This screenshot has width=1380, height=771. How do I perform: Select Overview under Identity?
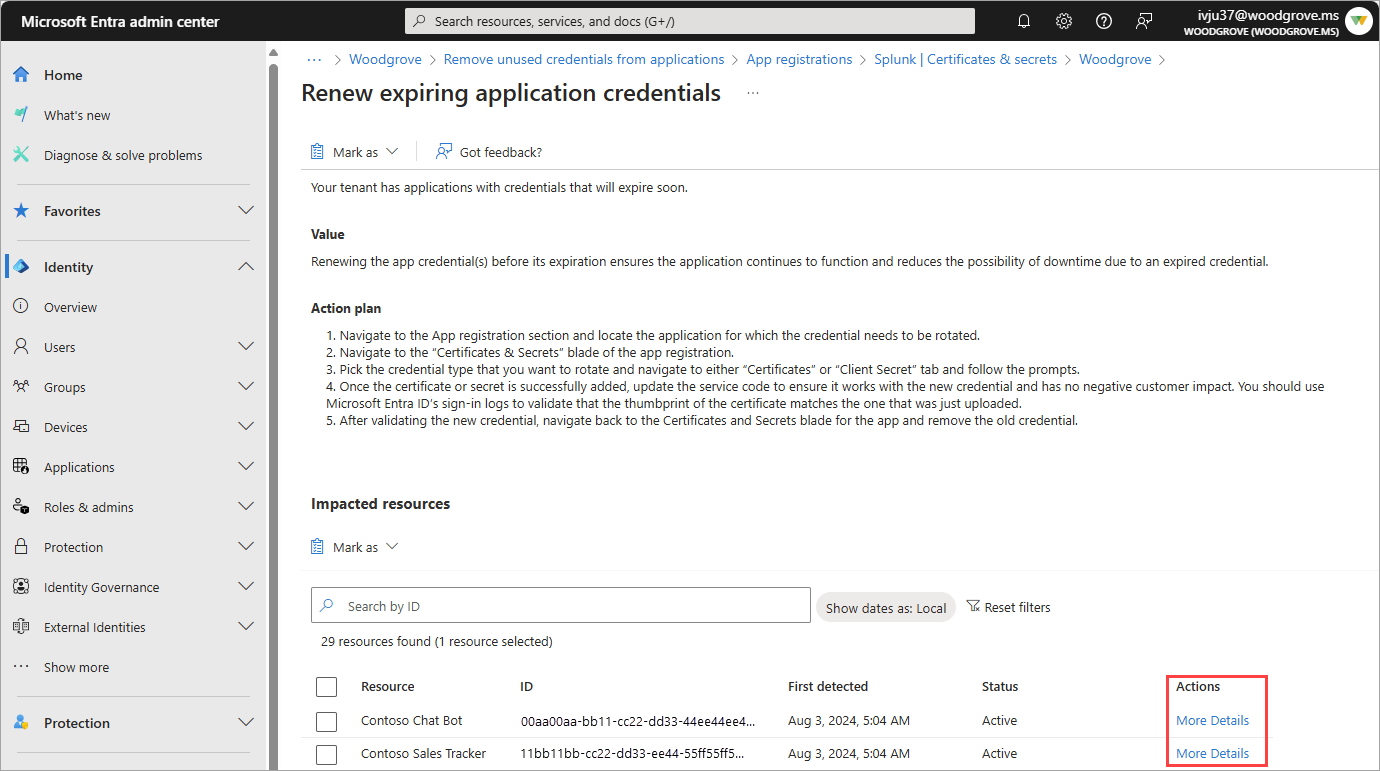70,307
